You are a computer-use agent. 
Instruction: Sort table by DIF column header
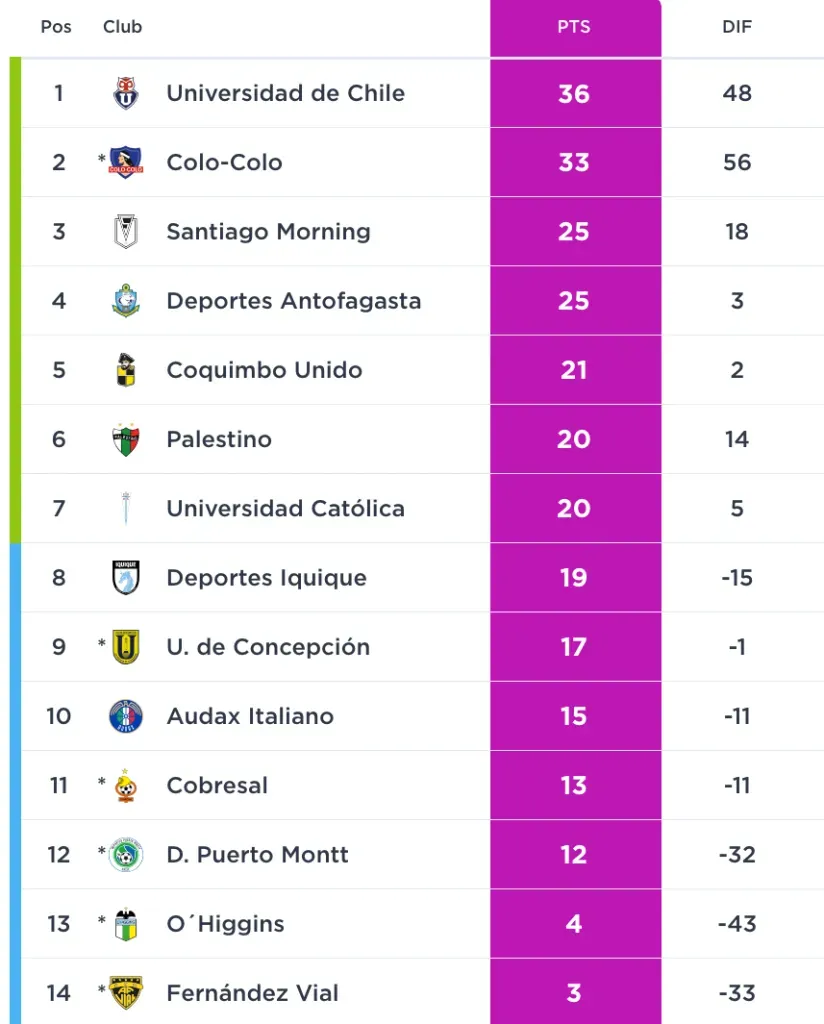(737, 27)
